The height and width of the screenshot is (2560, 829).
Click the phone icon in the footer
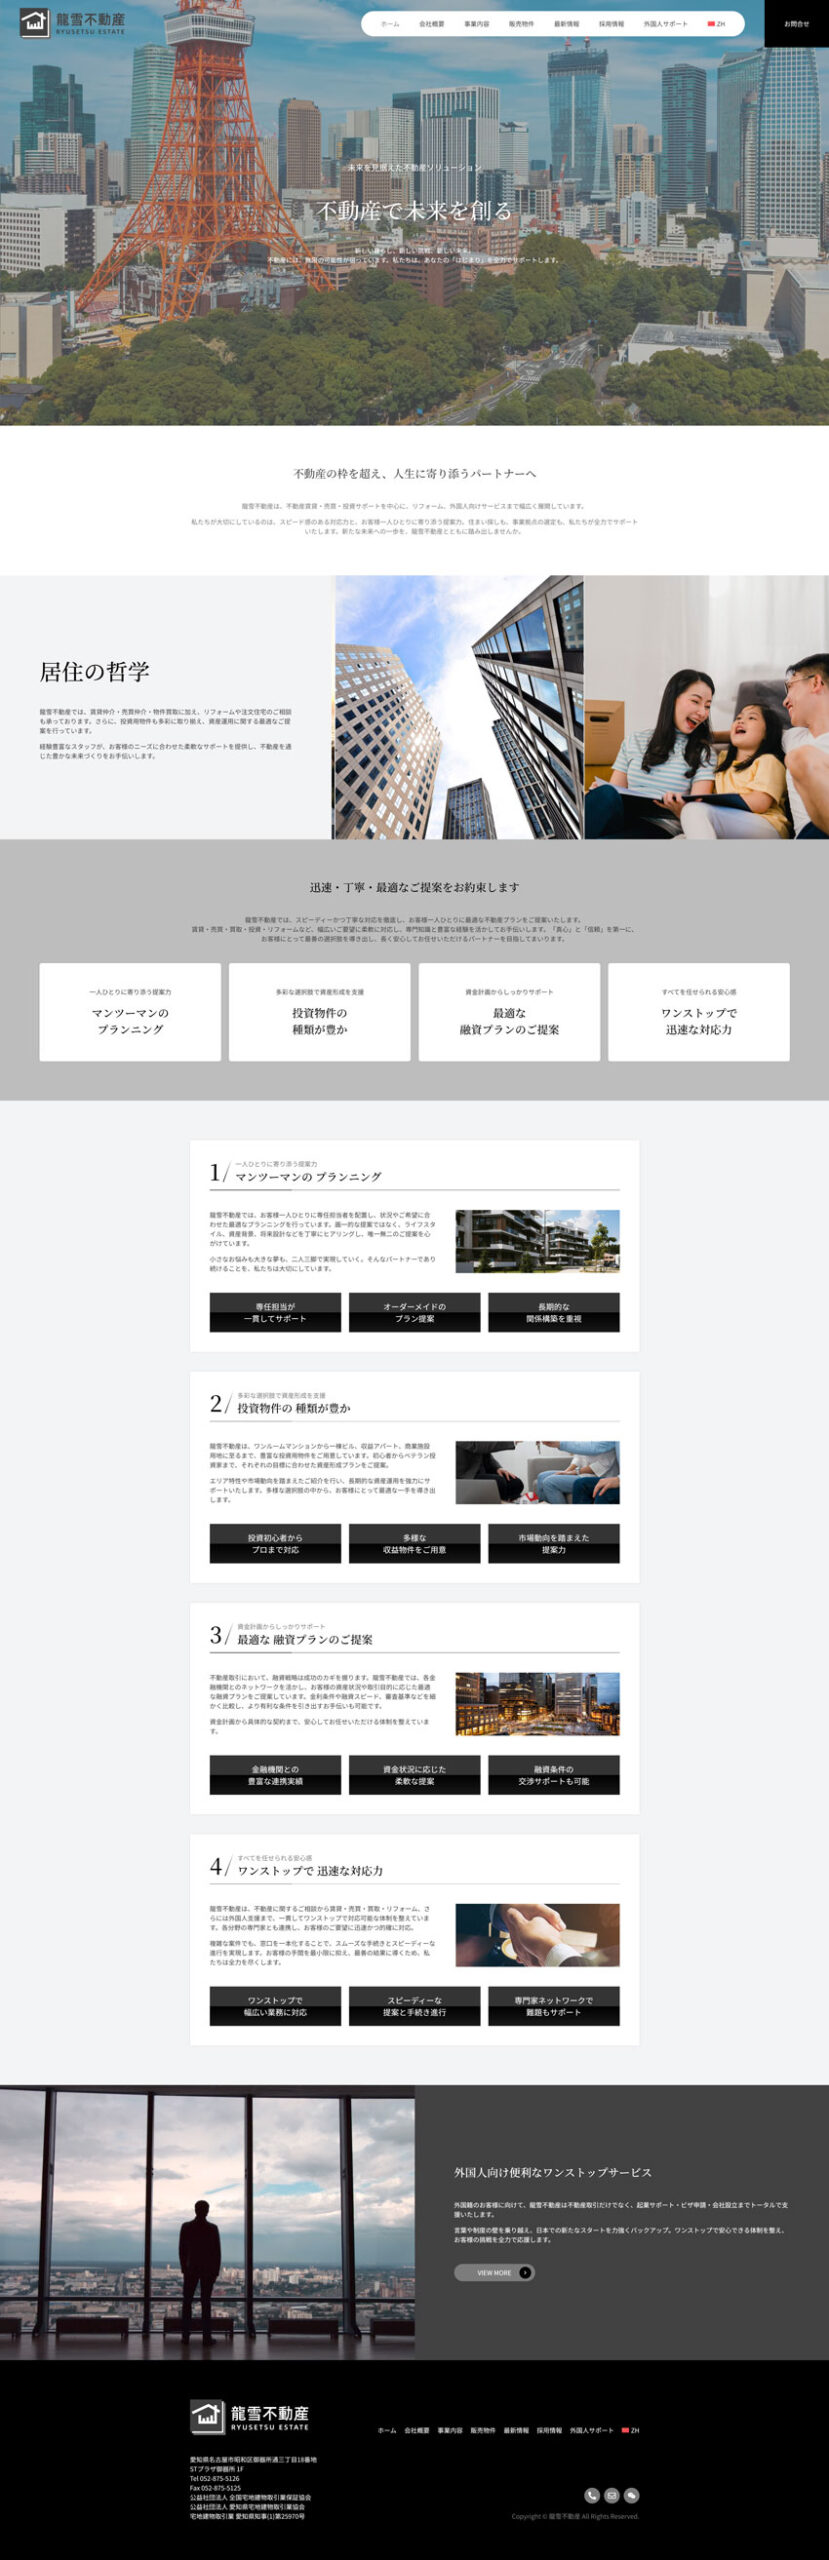pos(592,2495)
